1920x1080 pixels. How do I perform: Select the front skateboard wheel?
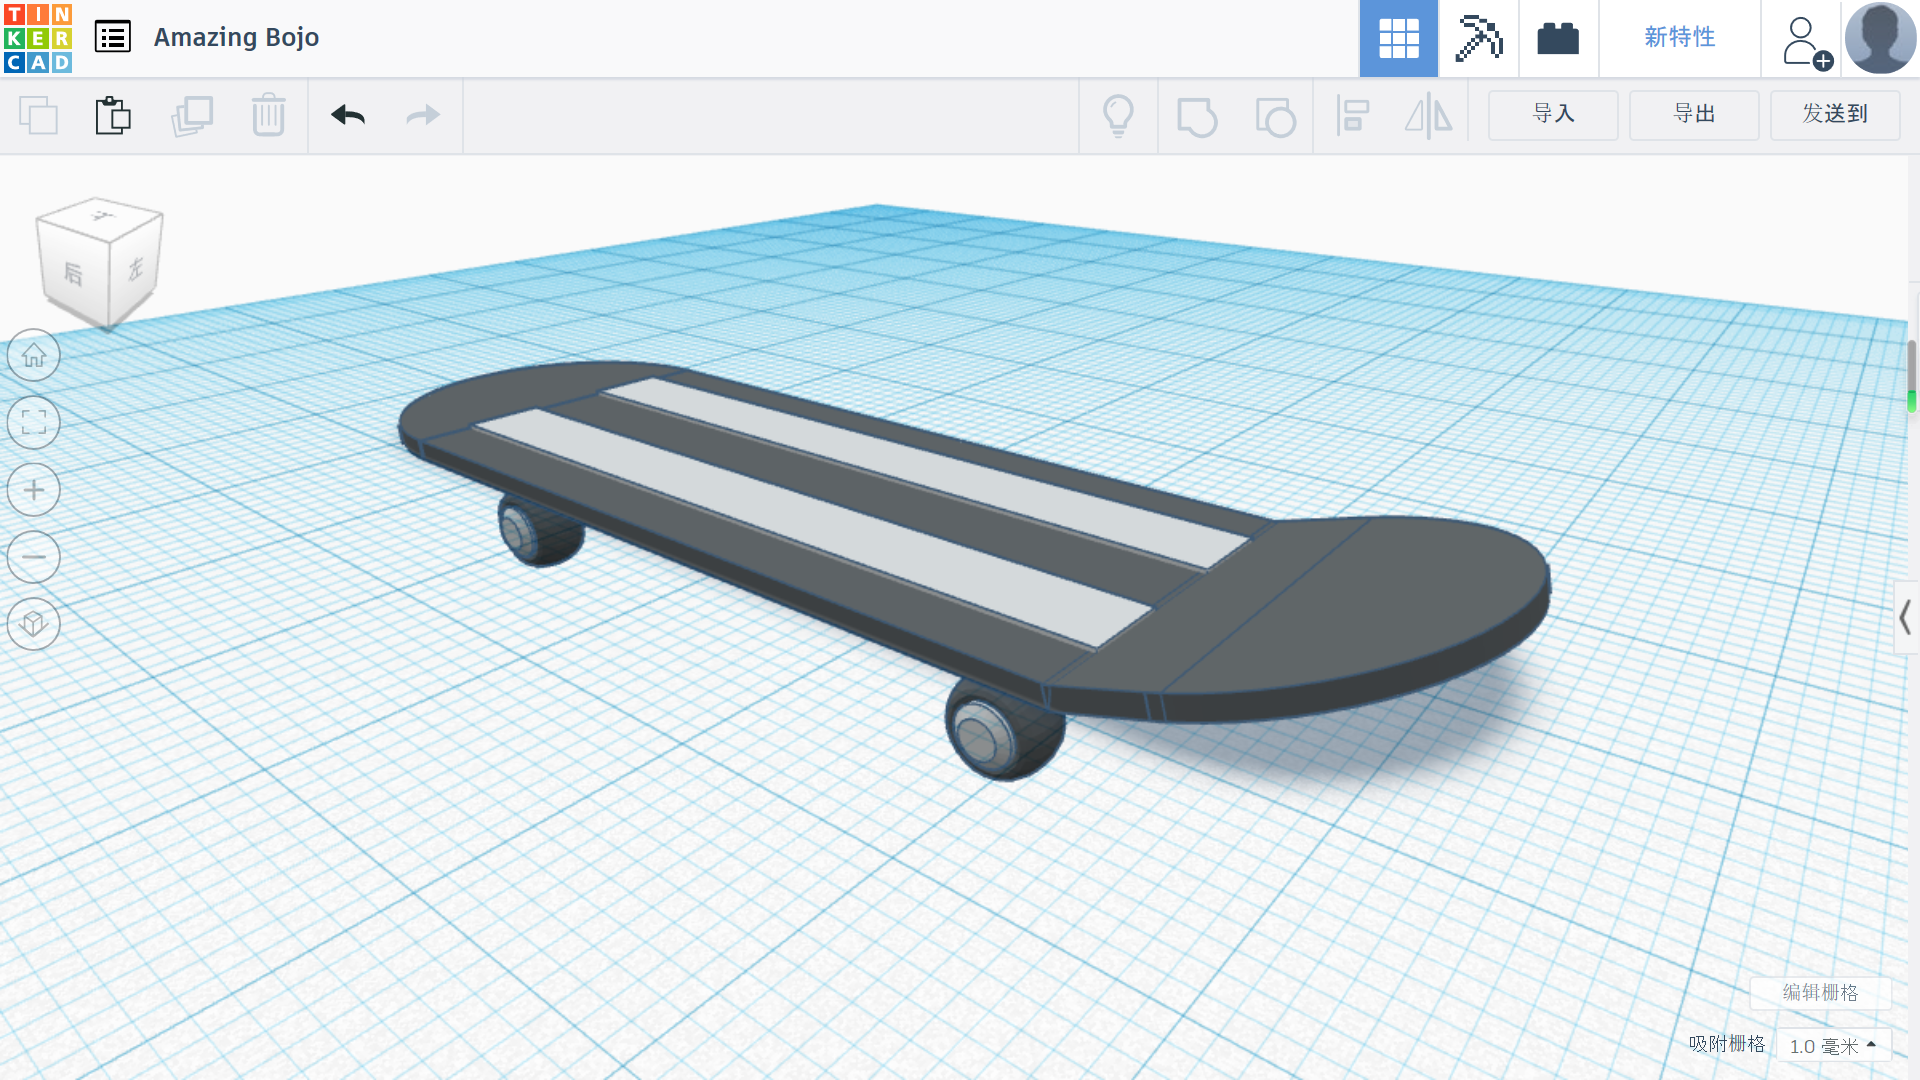click(1005, 732)
